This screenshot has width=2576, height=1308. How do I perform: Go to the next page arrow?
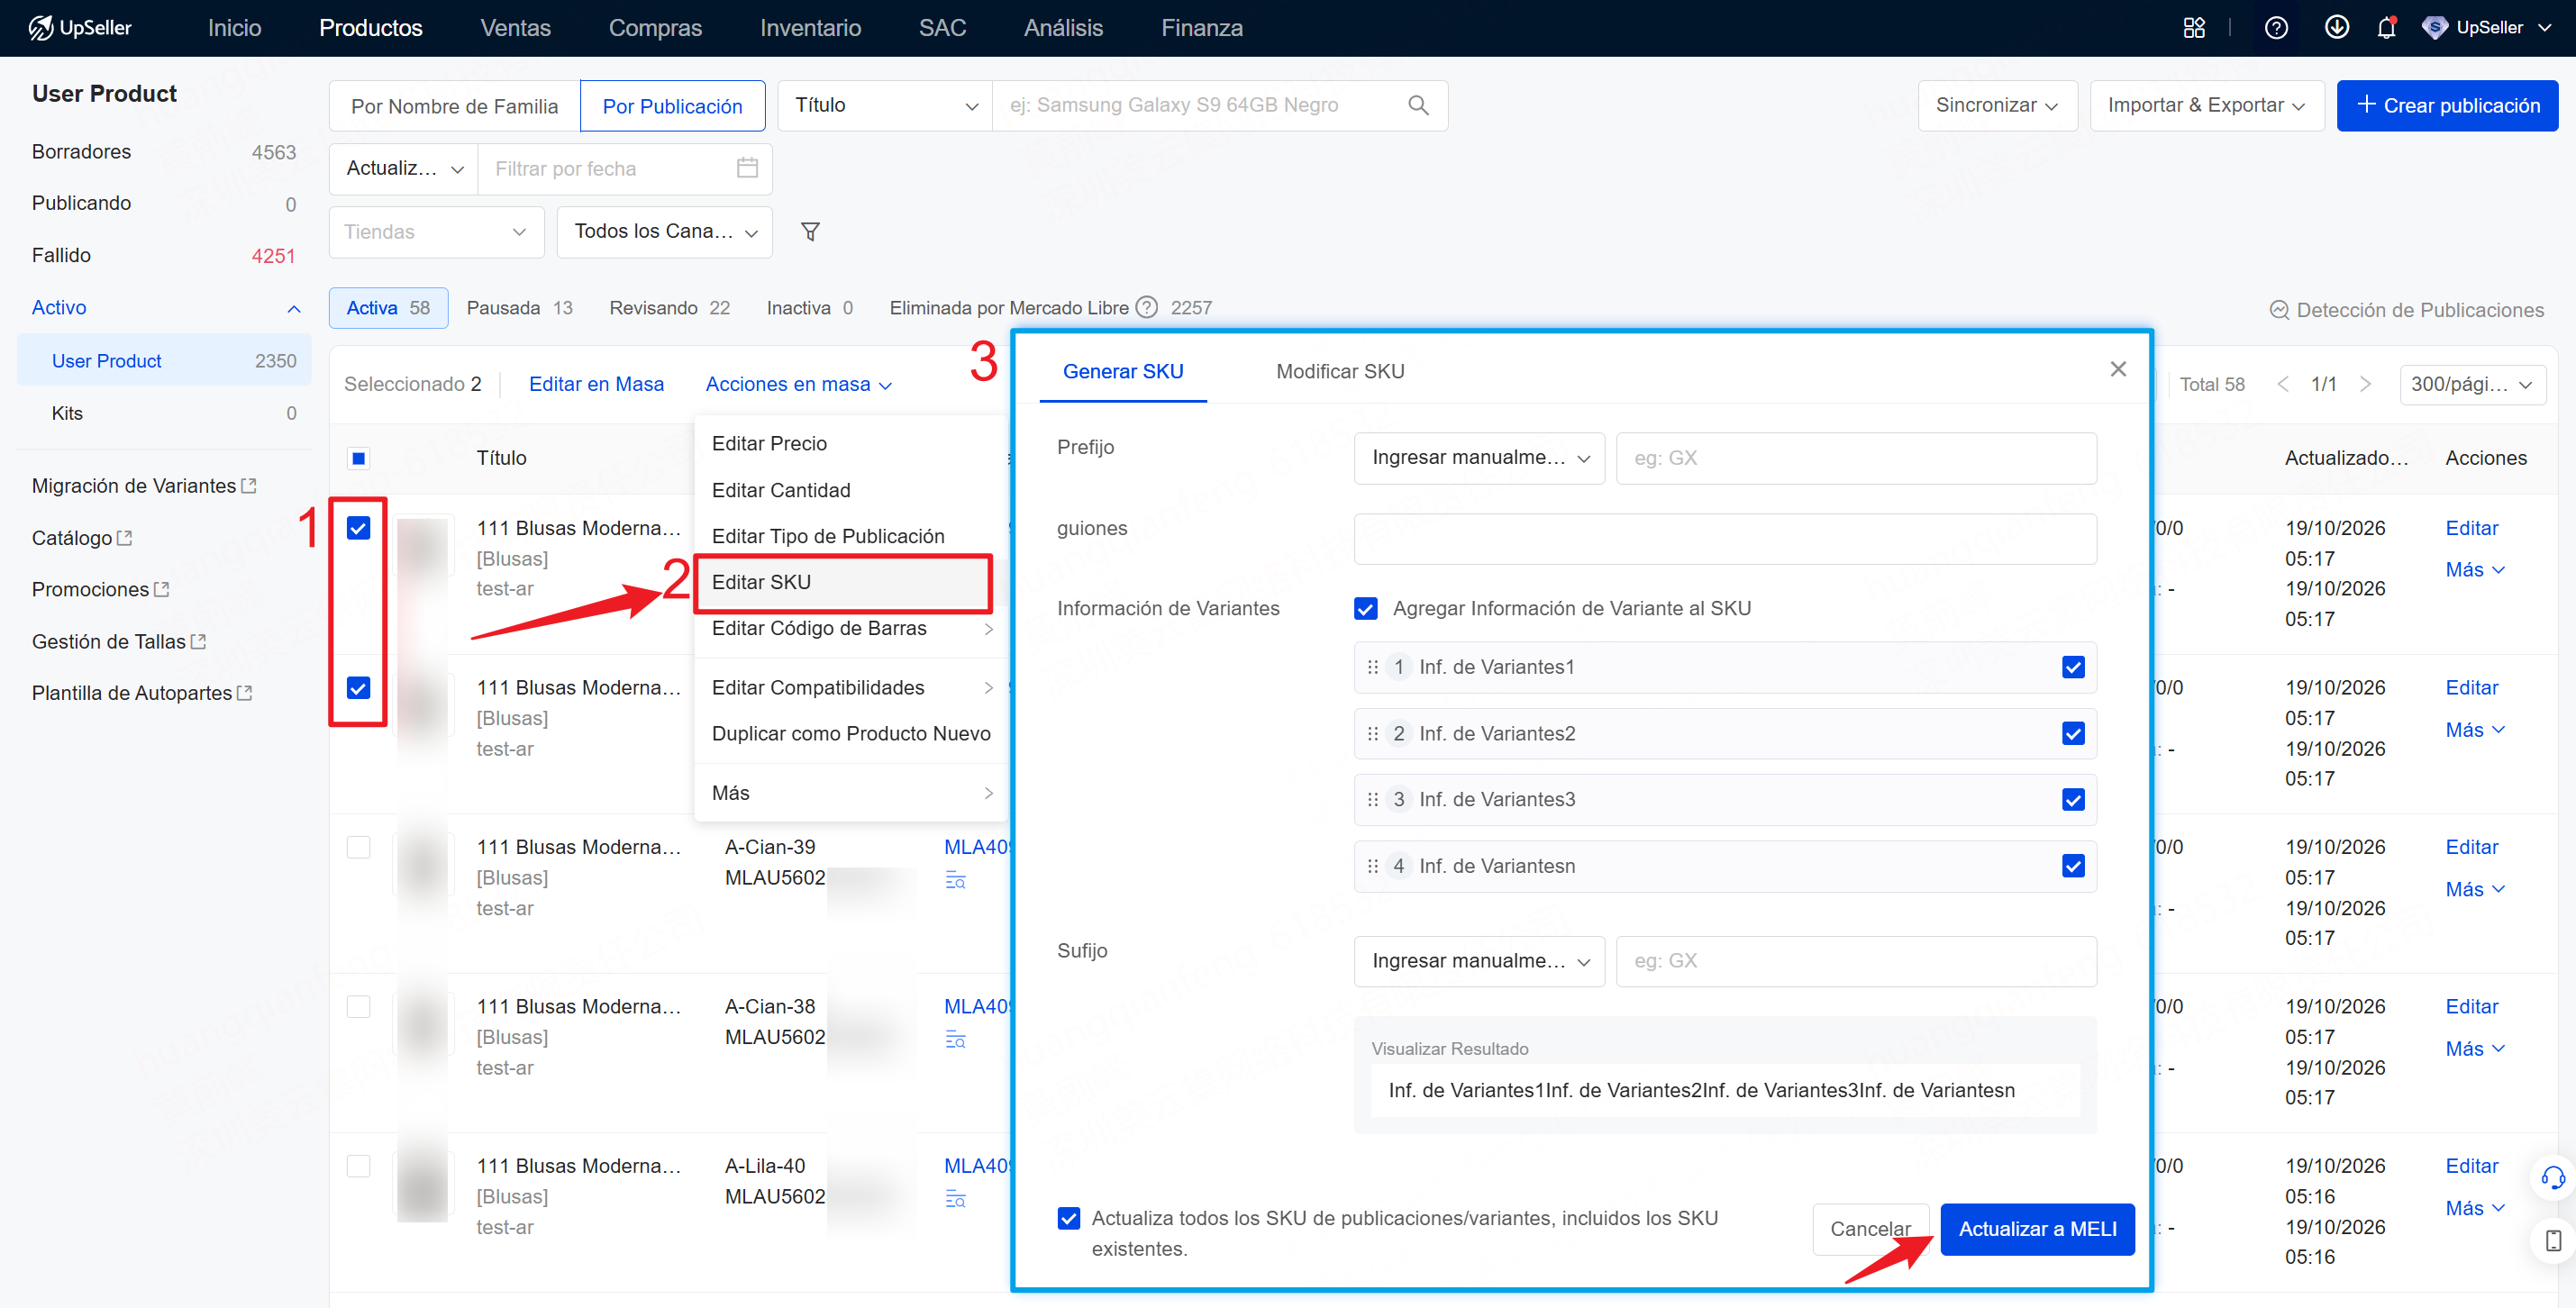point(2365,384)
